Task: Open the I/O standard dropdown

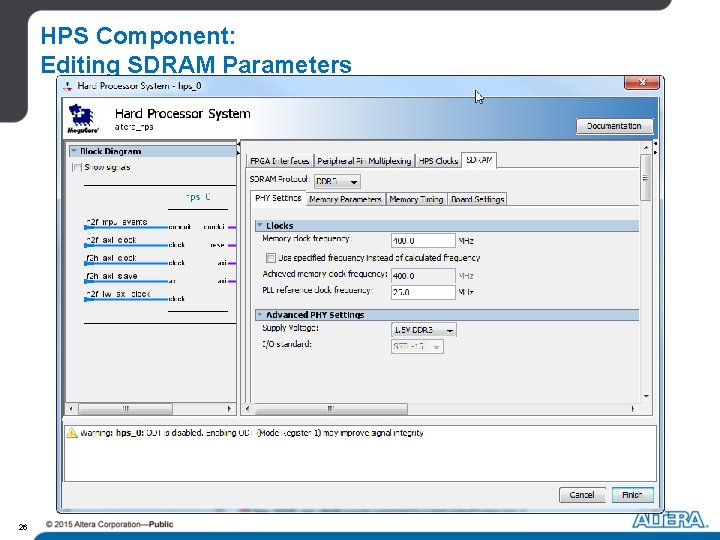Action: [417, 346]
